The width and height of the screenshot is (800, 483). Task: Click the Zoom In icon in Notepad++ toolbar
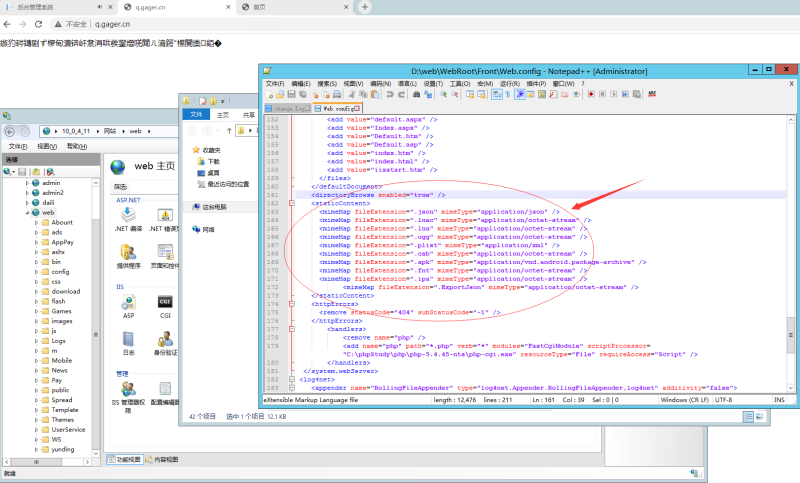click(443, 94)
